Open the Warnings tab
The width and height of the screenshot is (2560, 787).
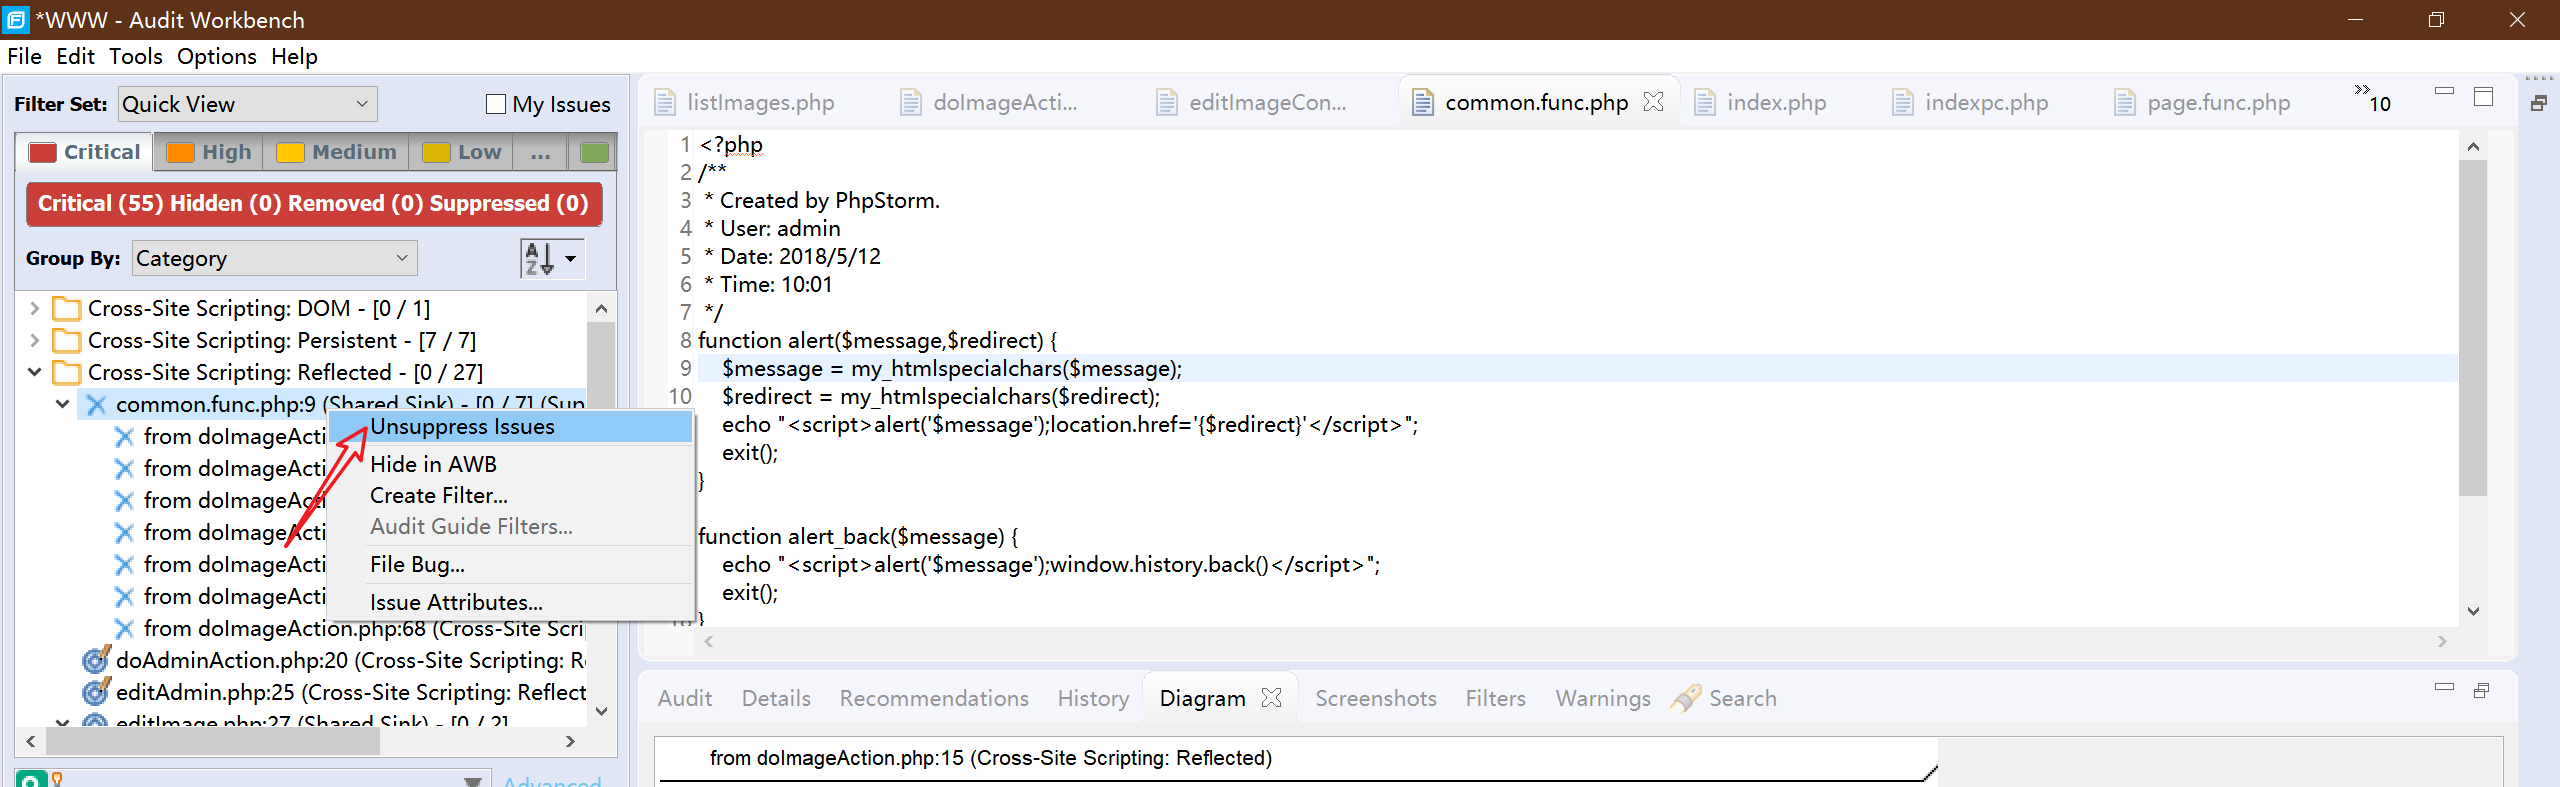(1603, 698)
